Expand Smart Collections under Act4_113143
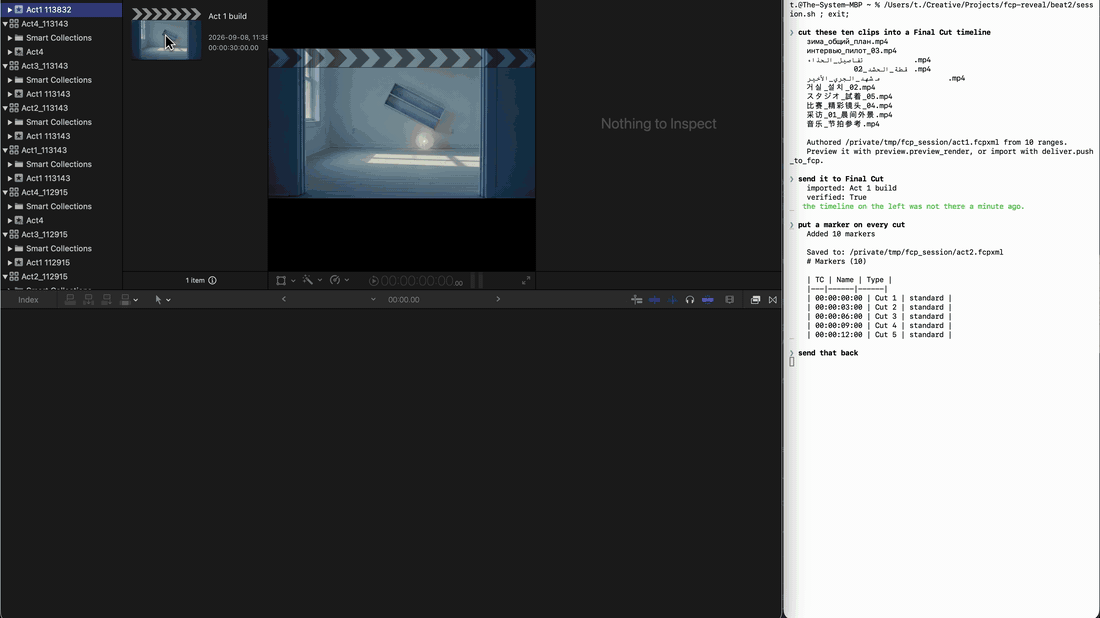The width and height of the screenshot is (1100, 618). [10, 38]
